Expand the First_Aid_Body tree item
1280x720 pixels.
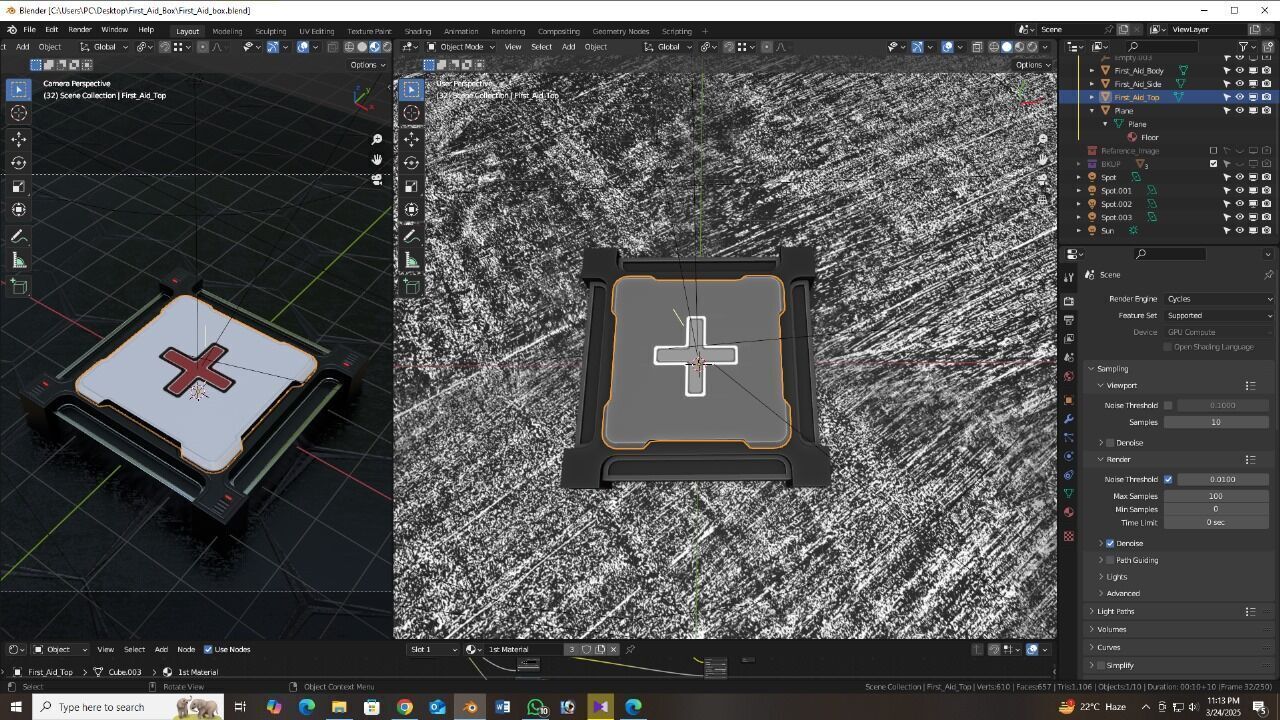tap(1092, 71)
